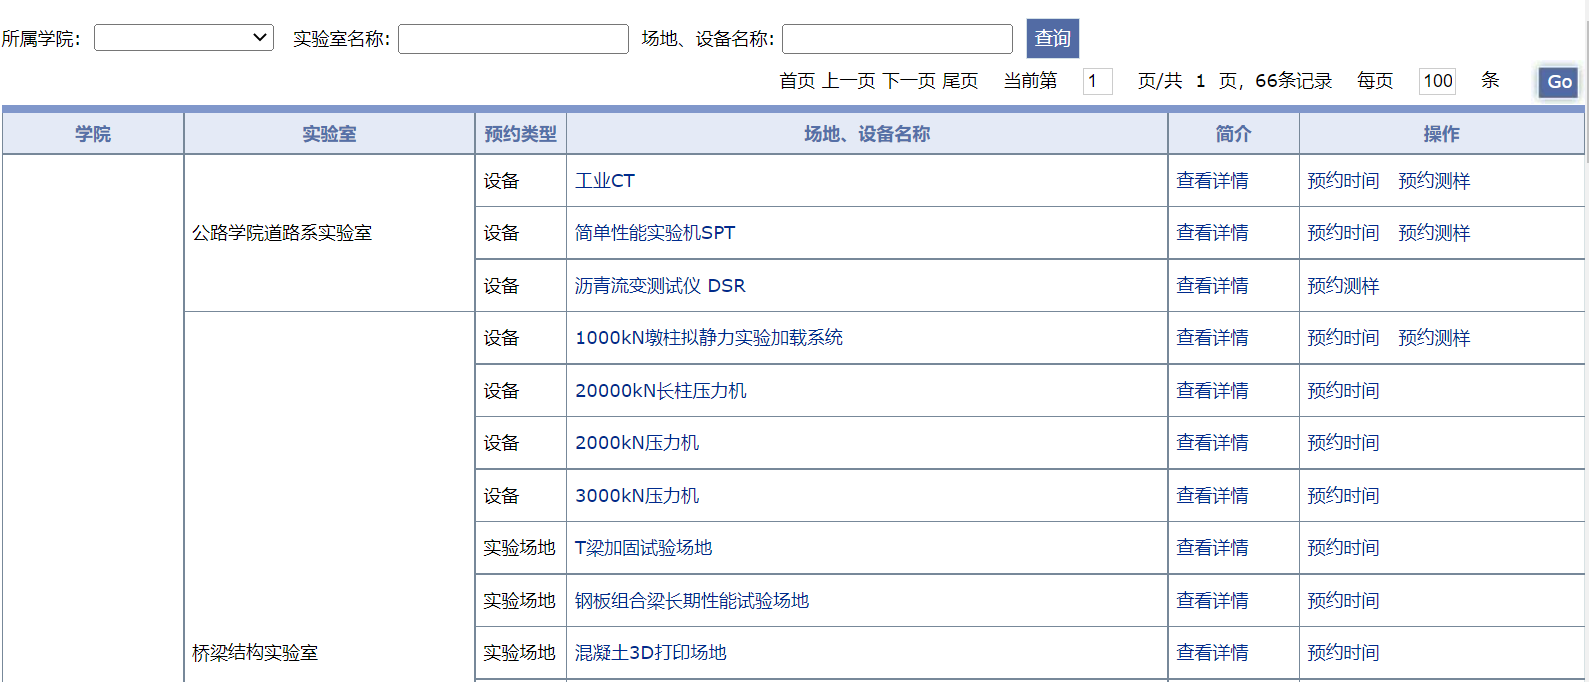Click 预约测样 for 工业CT
Image resolution: width=1589 pixels, height=682 pixels.
pos(1434,181)
